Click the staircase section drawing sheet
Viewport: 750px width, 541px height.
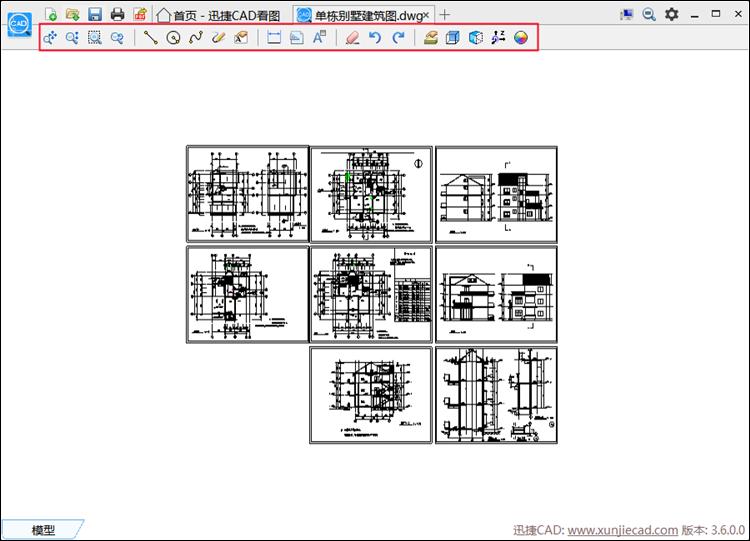[x=371, y=395]
